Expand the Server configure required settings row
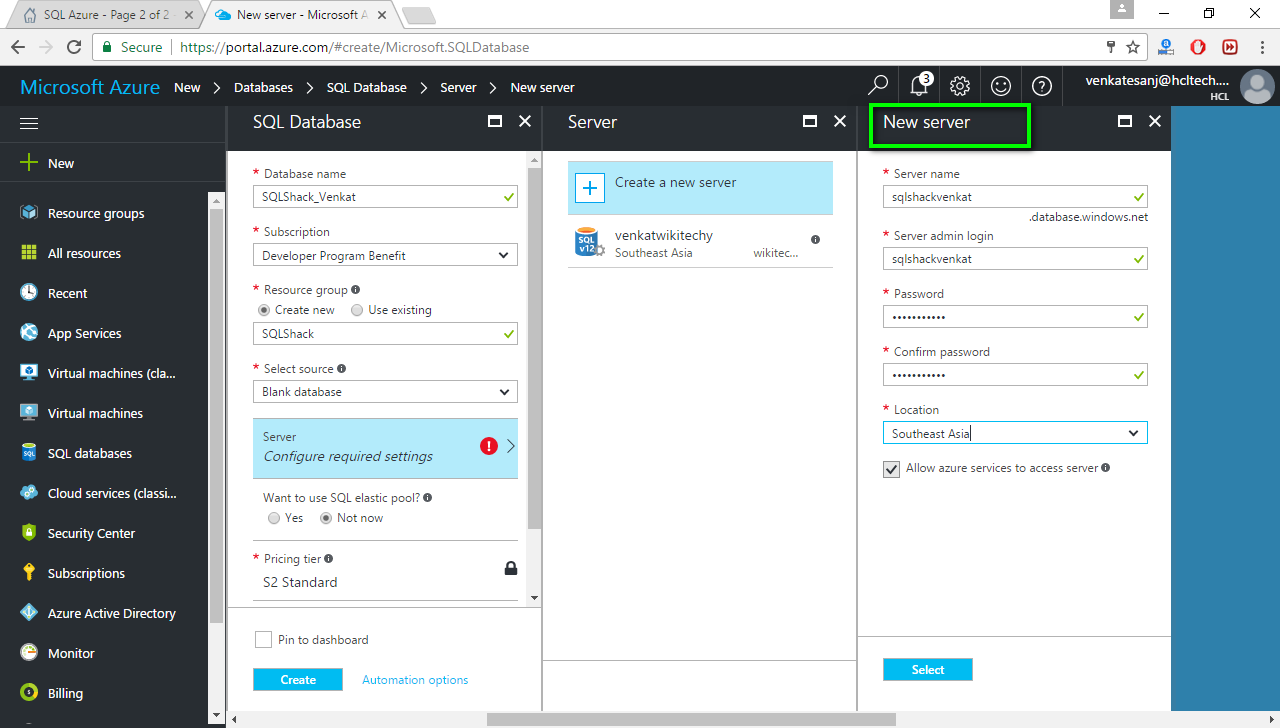This screenshot has width=1280, height=728. 385,447
